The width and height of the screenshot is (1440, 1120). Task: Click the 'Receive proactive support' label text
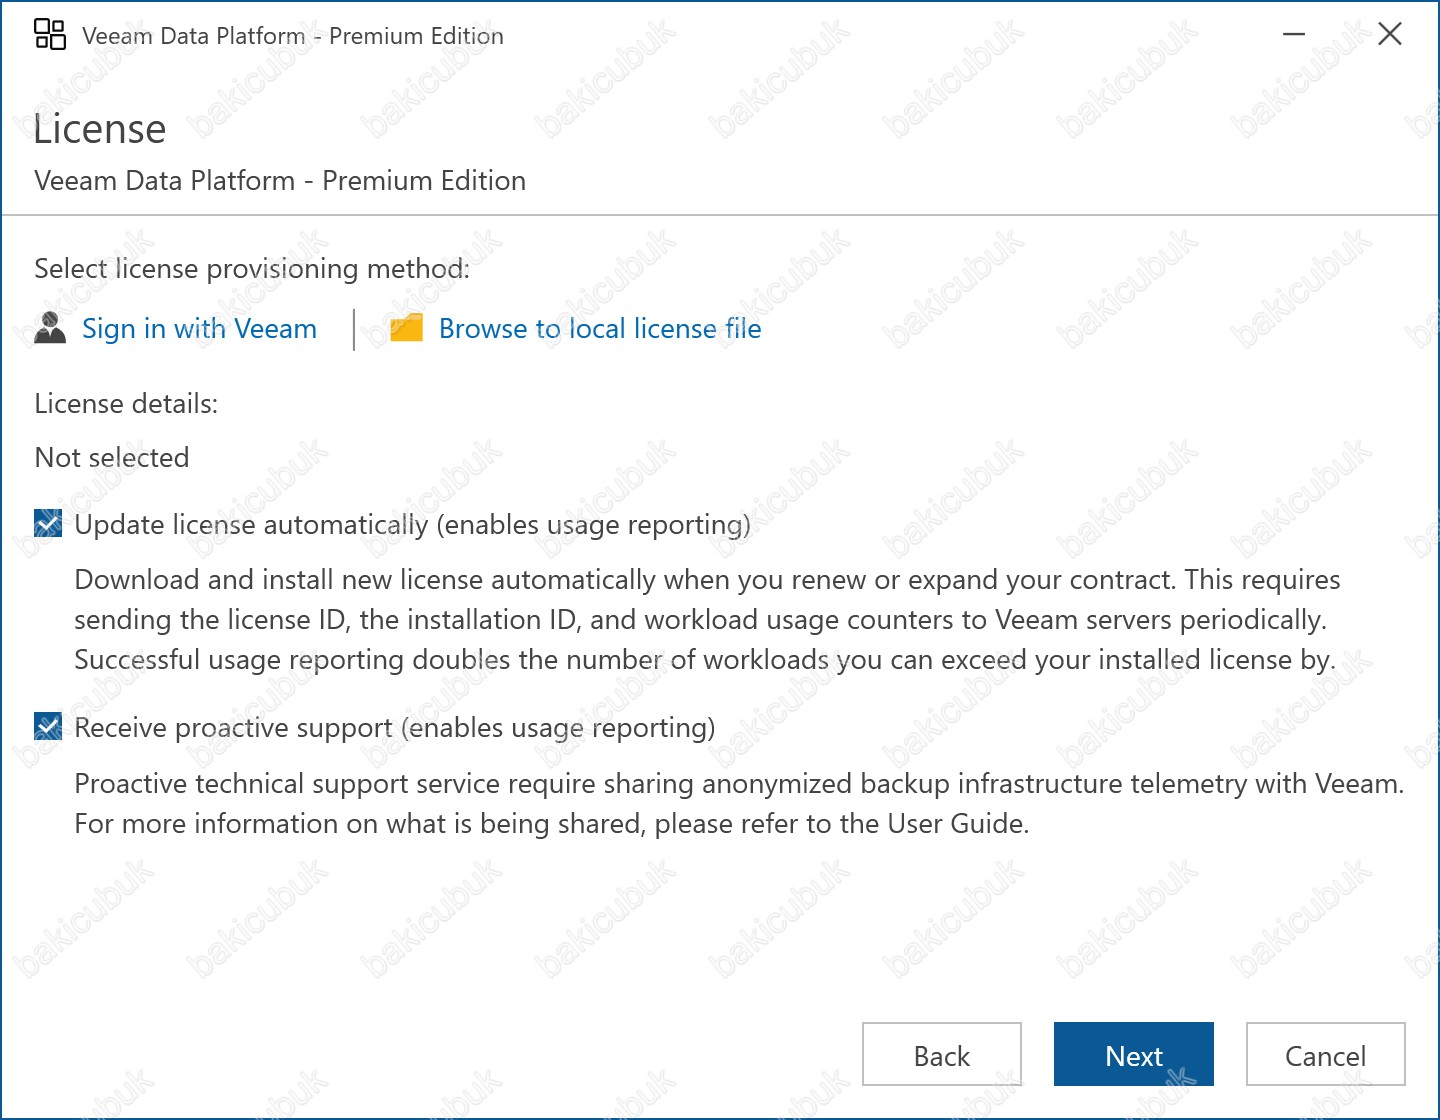[x=394, y=728]
